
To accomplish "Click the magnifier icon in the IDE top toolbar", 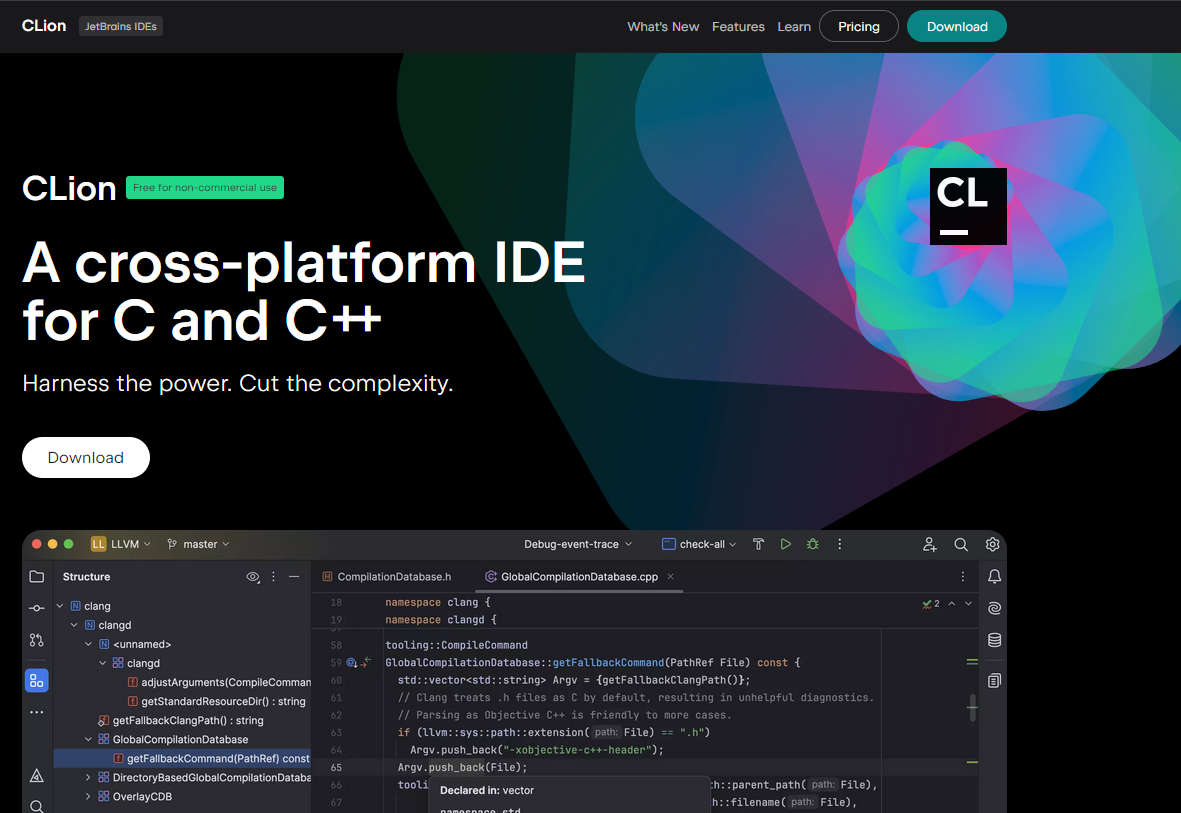I will click(x=961, y=544).
